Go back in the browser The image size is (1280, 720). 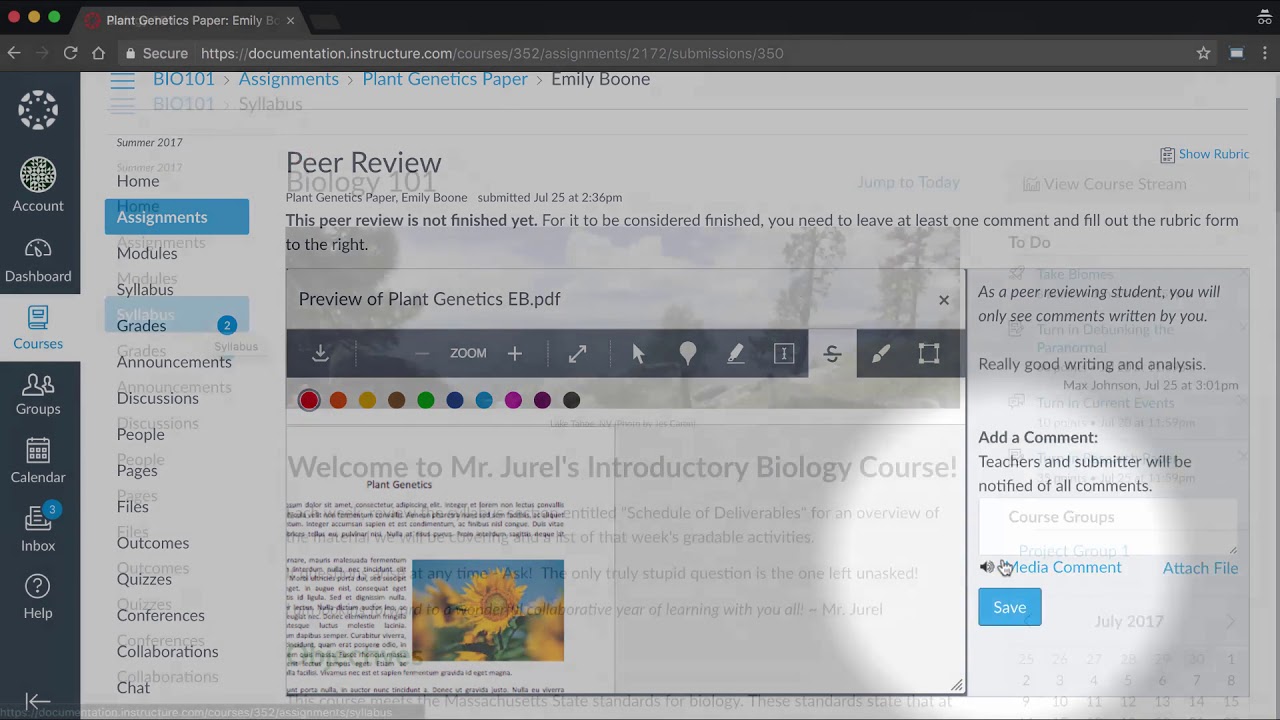[x=14, y=53]
